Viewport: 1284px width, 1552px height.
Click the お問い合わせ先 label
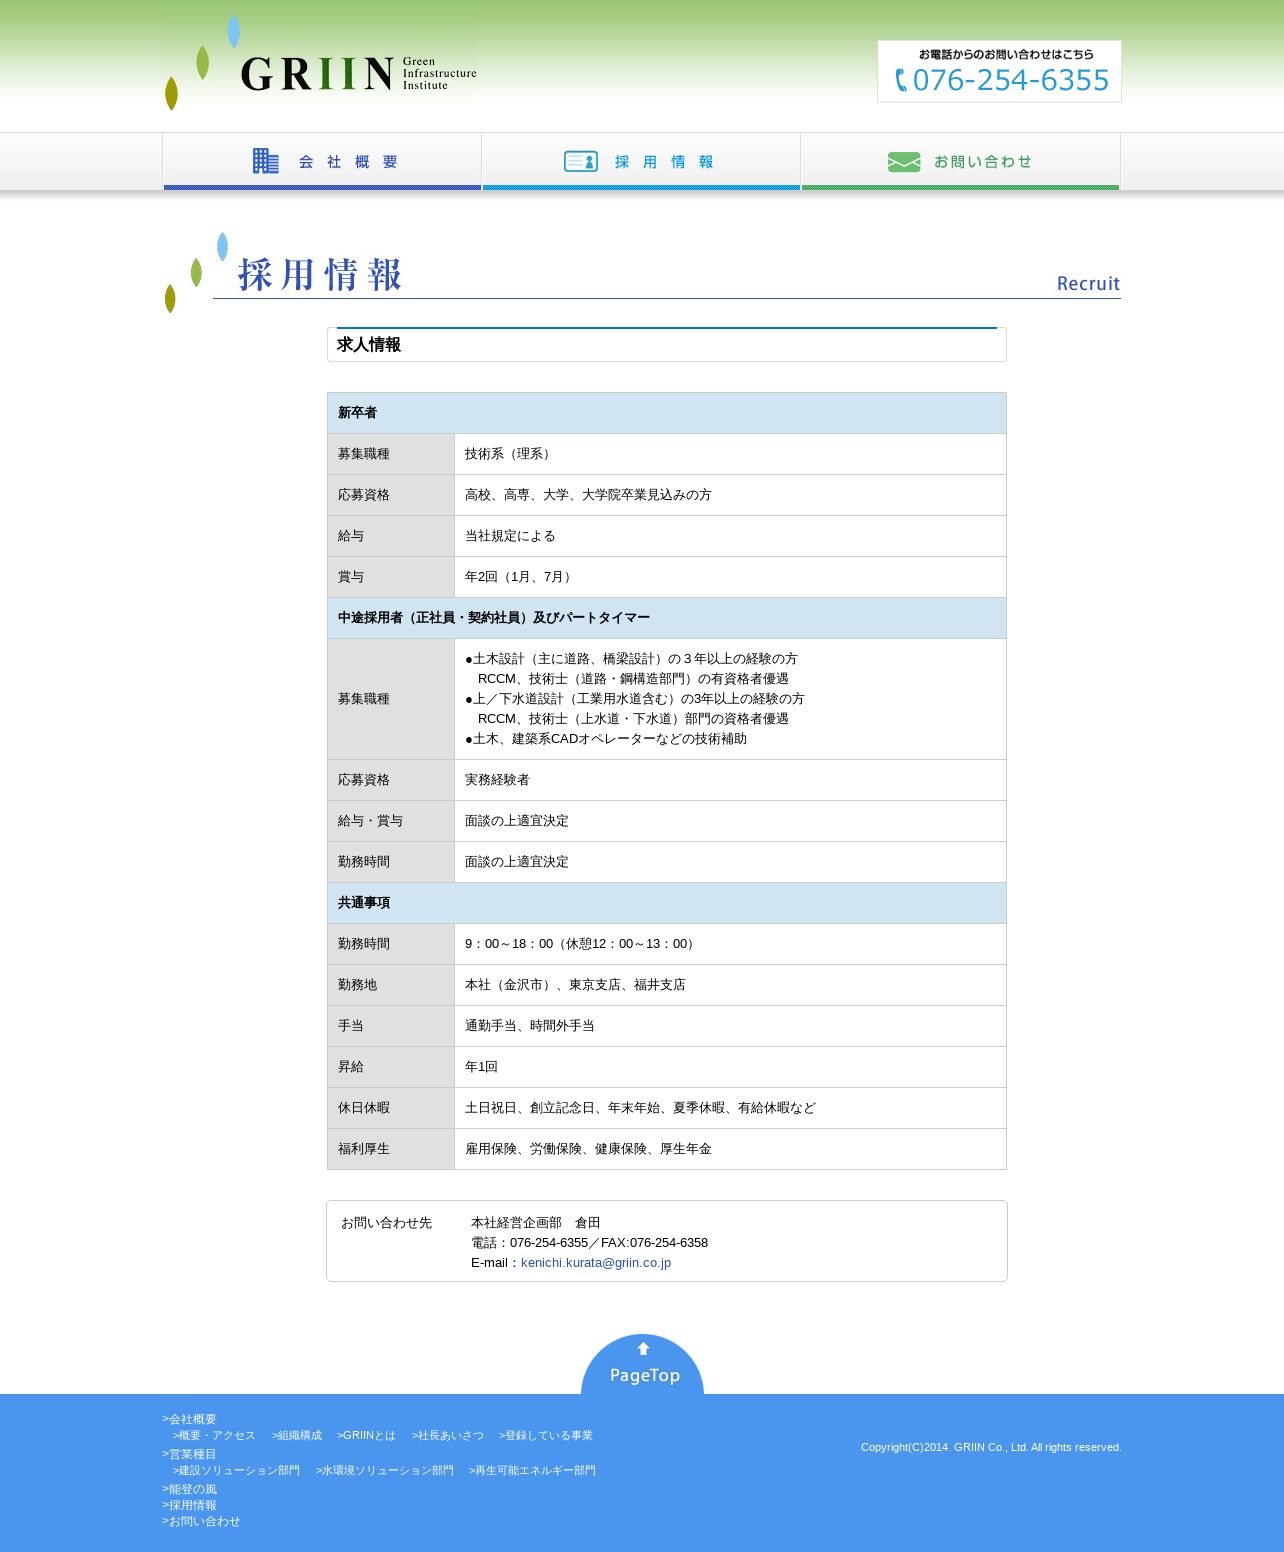386,1223
